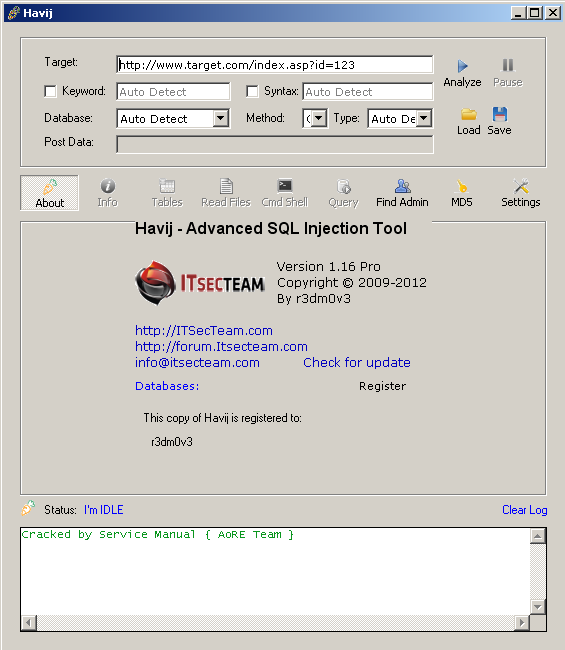
Task: Click the Save floppy disk icon
Action: (500, 114)
